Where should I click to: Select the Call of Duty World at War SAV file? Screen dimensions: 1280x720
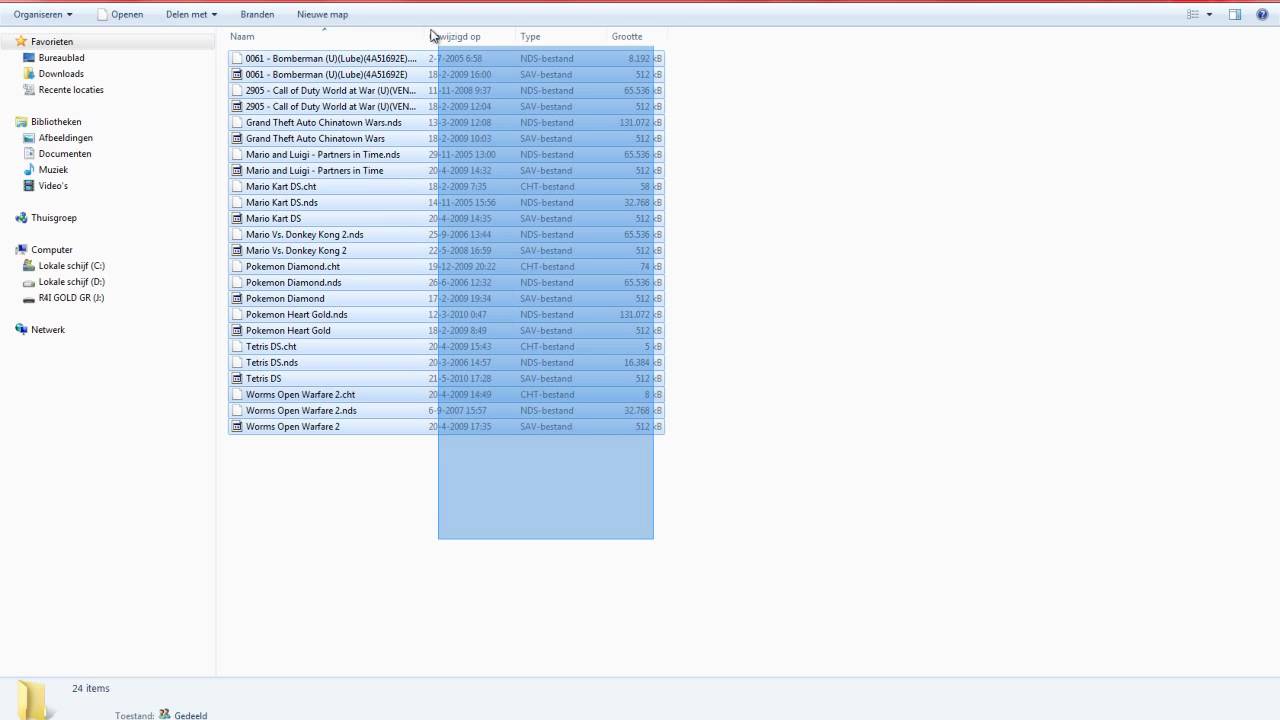(331, 106)
